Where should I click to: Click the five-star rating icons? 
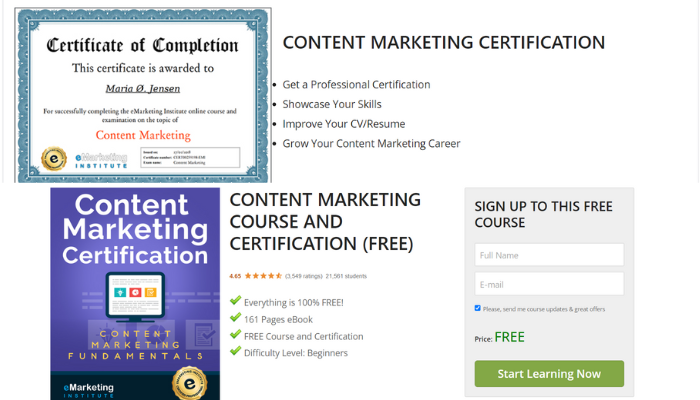(x=263, y=276)
